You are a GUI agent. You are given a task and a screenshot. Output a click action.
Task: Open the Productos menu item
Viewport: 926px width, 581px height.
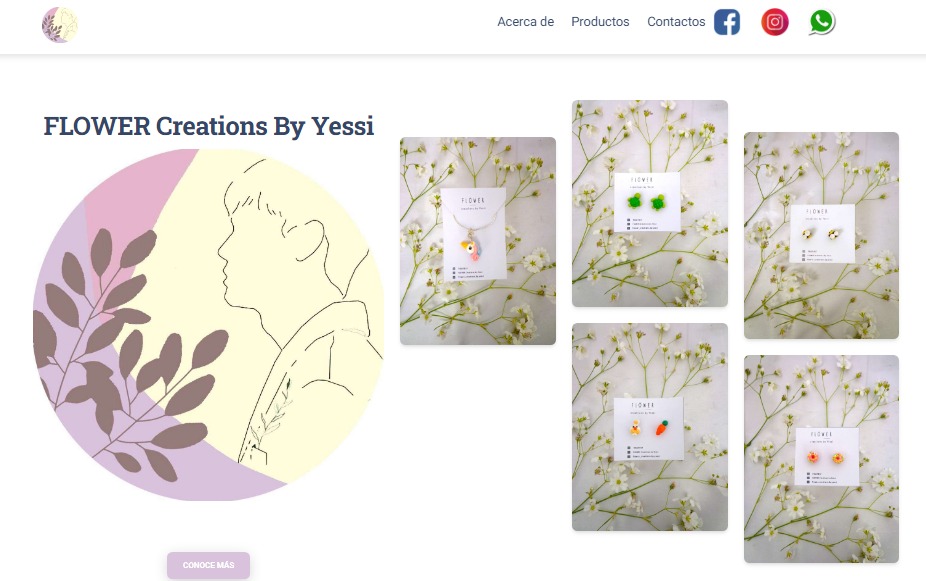tap(600, 22)
